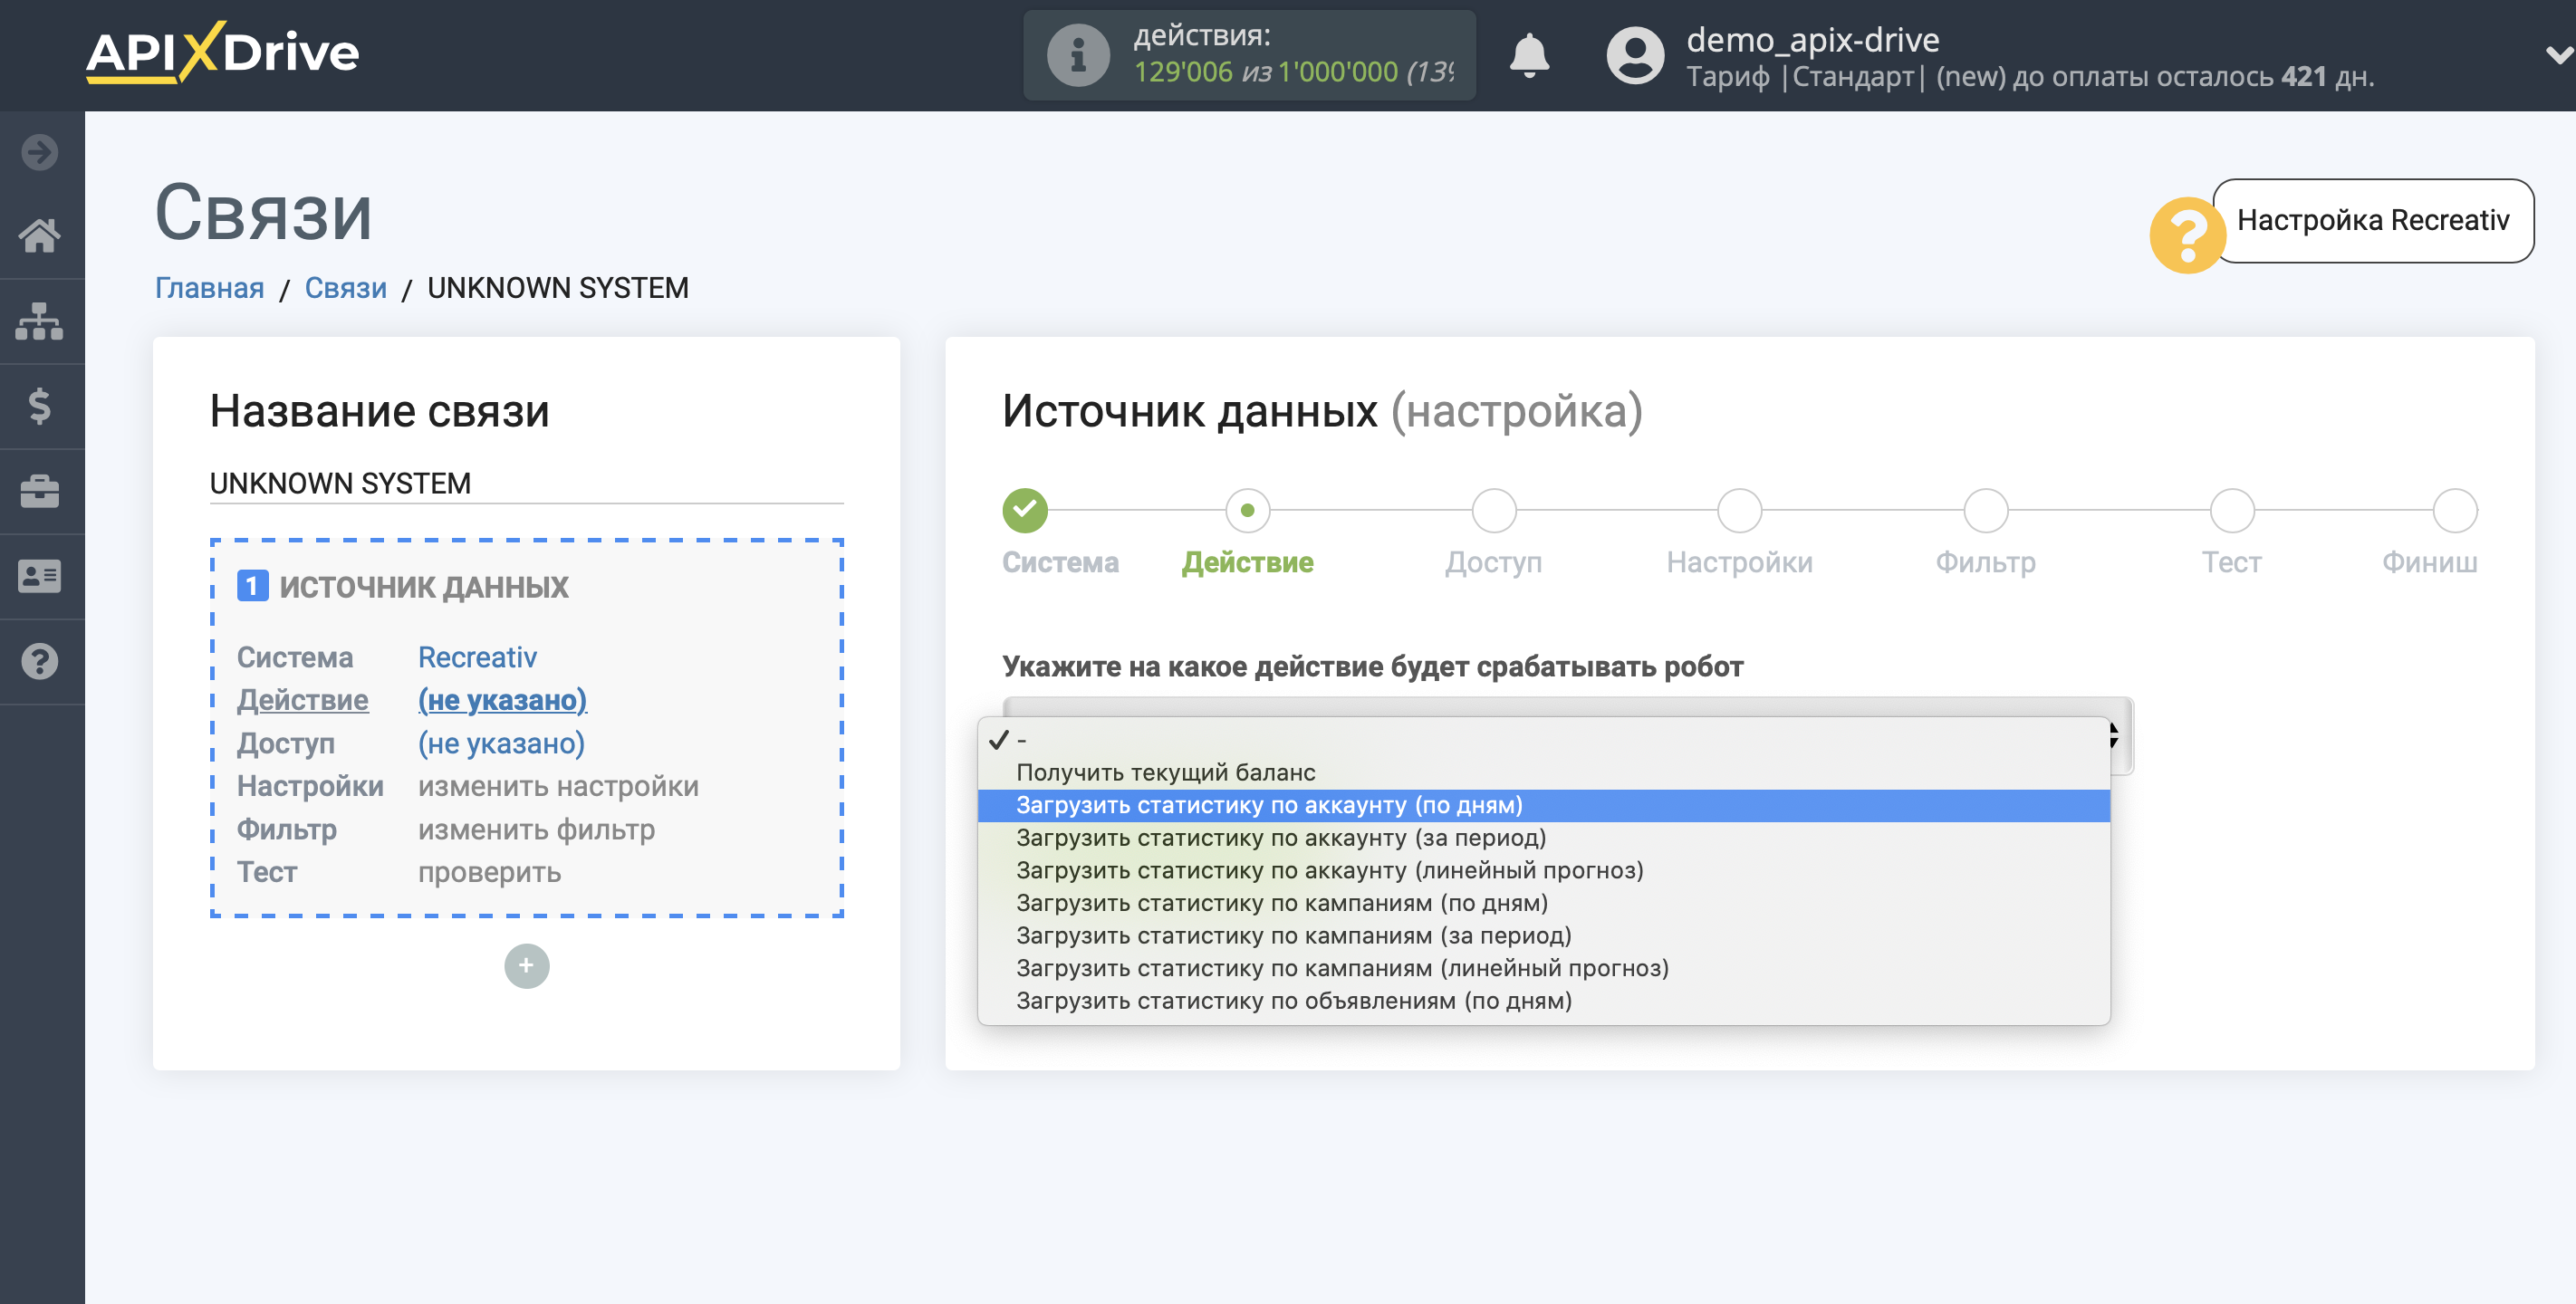
Task: Click the tariff info text line
Action: point(2029,76)
